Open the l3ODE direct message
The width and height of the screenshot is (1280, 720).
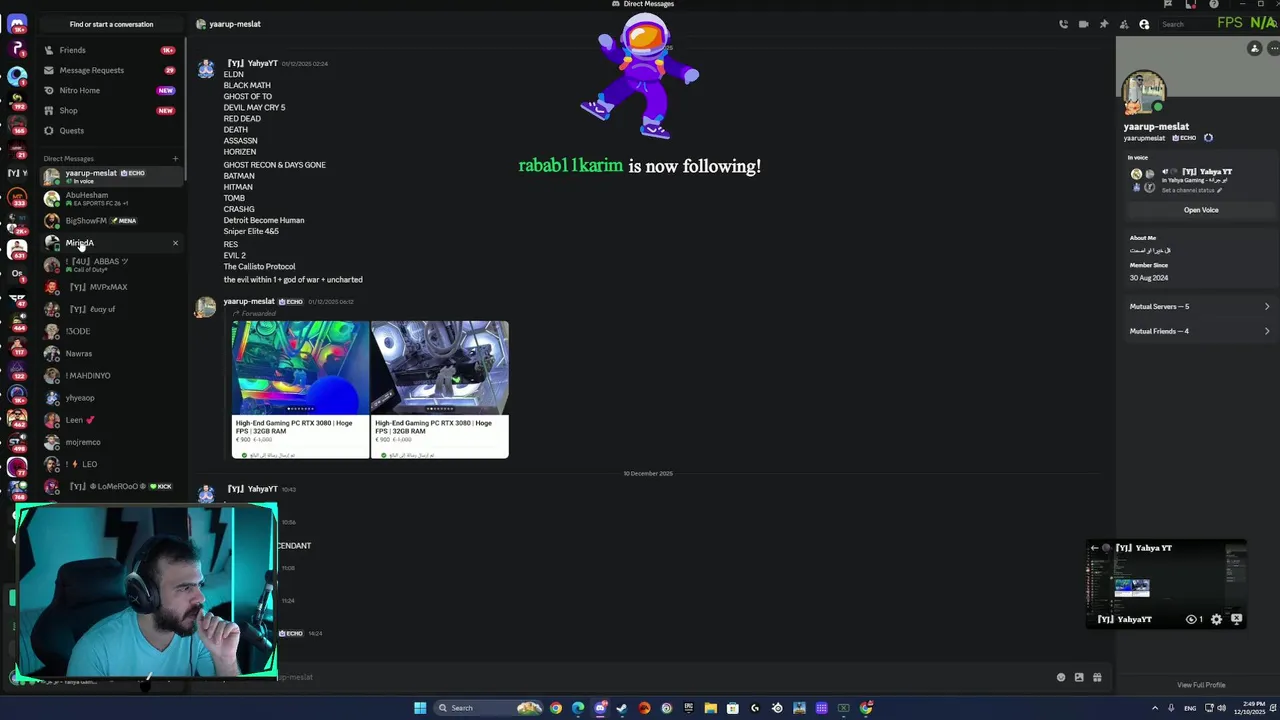pyautogui.click(x=110, y=331)
